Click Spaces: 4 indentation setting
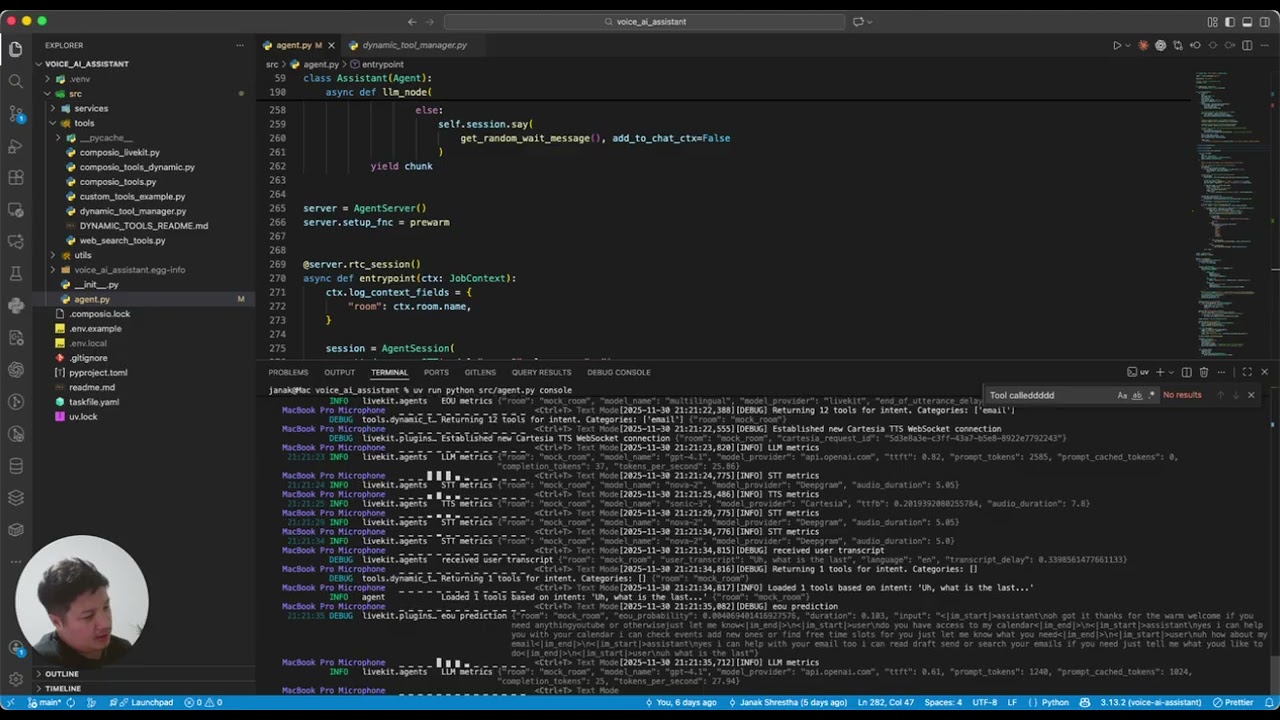 (944, 702)
